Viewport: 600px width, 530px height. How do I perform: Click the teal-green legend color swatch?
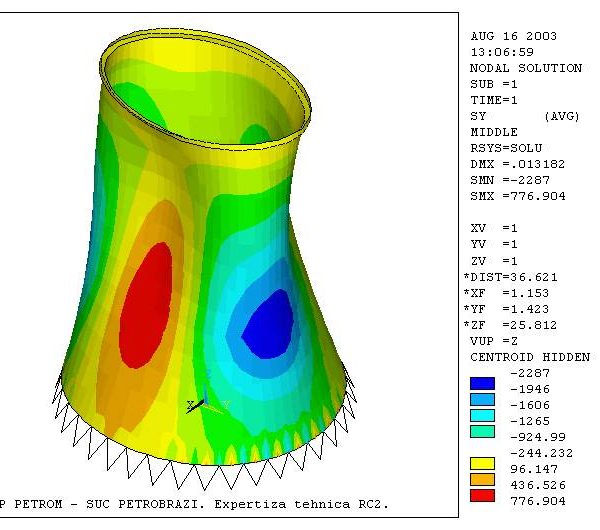click(x=482, y=431)
